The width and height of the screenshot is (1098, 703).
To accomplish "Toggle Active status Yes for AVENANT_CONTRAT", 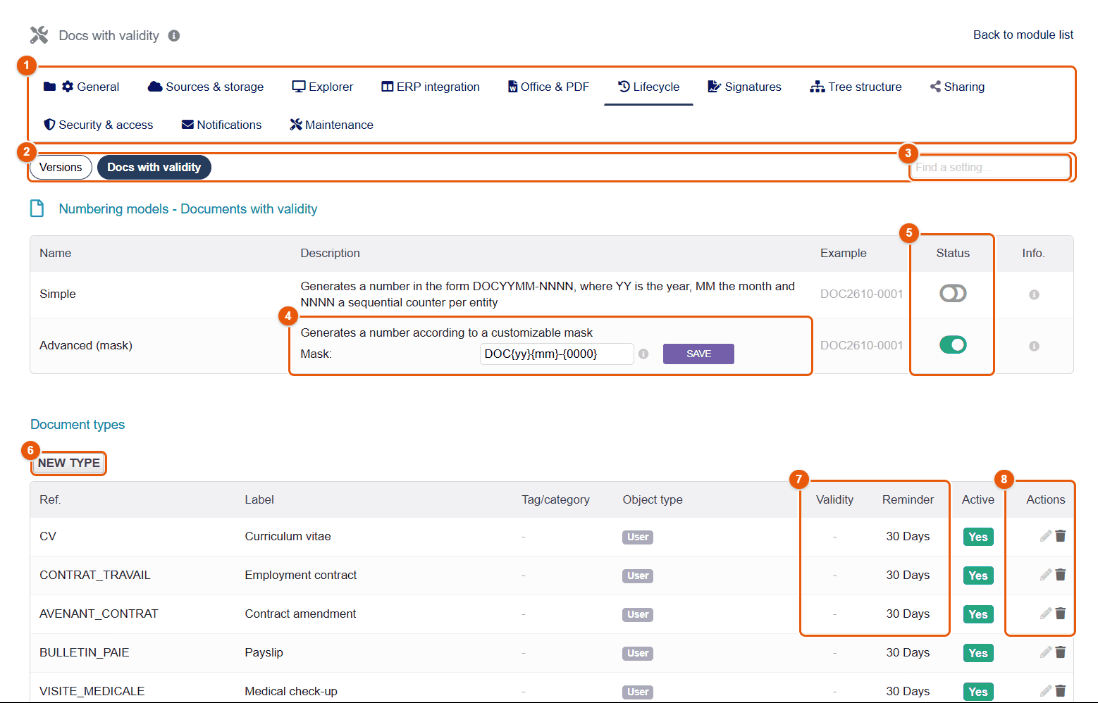I will tap(978, 614).
